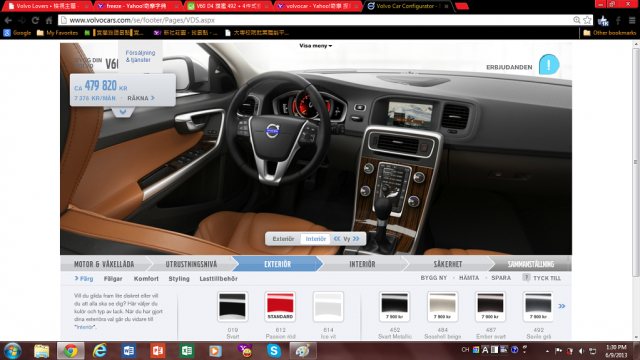Open the SÄKERHET step
Image resolution: width=640 pixels, height=360 pixels.
(448, 264)
